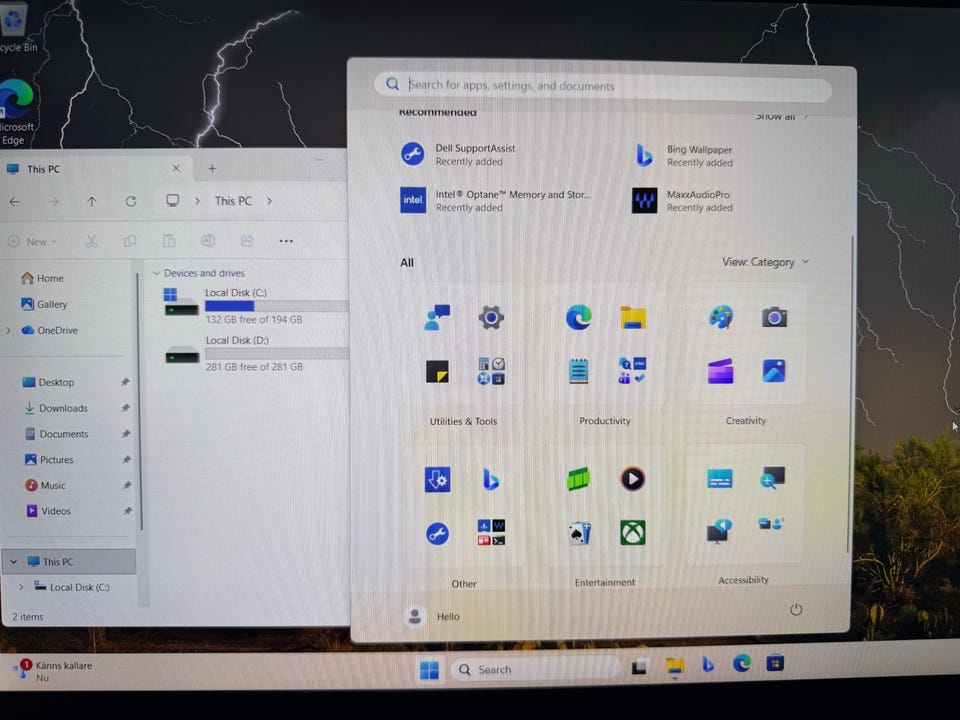Open Microsoft Edge from the taskbar

click(742, 663)
